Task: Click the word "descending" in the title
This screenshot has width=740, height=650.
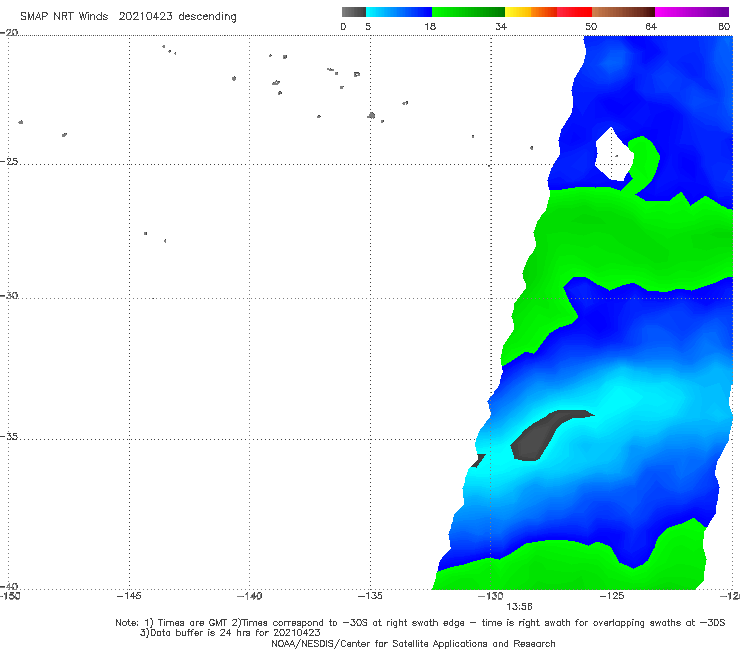Action: point(207,17)
